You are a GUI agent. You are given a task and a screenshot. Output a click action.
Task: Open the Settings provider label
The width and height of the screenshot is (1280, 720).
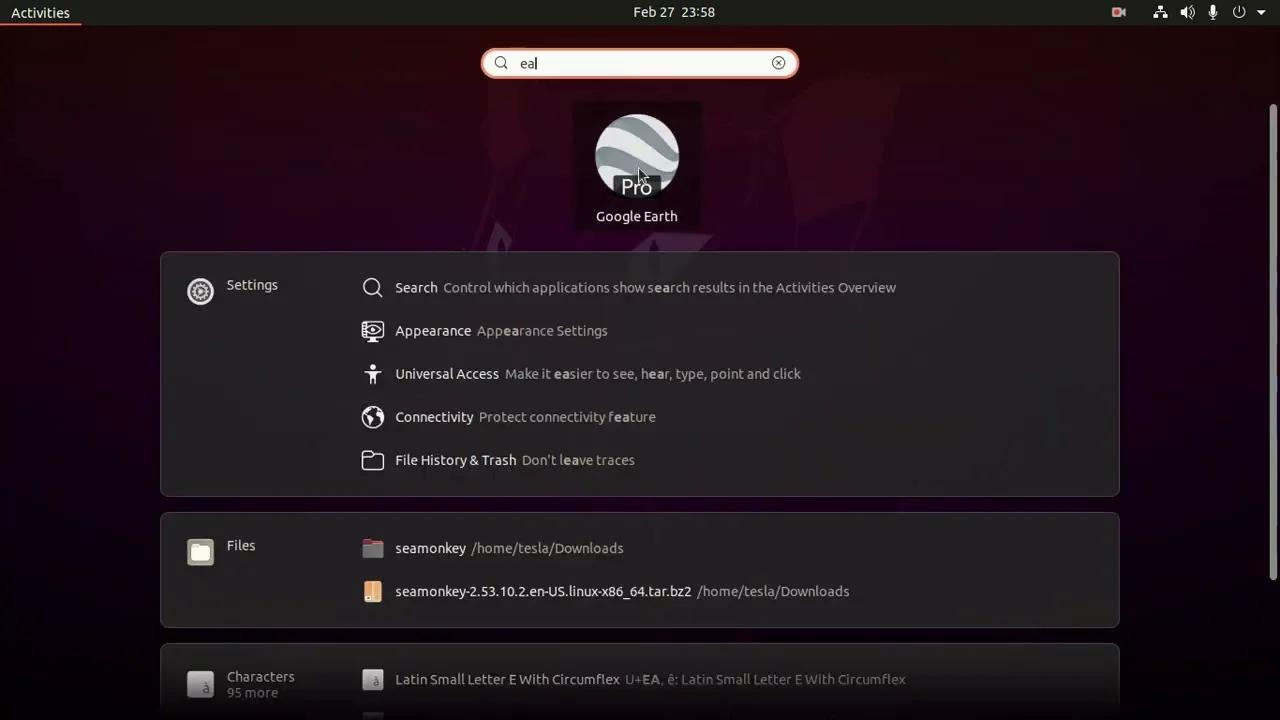point(252,285)
